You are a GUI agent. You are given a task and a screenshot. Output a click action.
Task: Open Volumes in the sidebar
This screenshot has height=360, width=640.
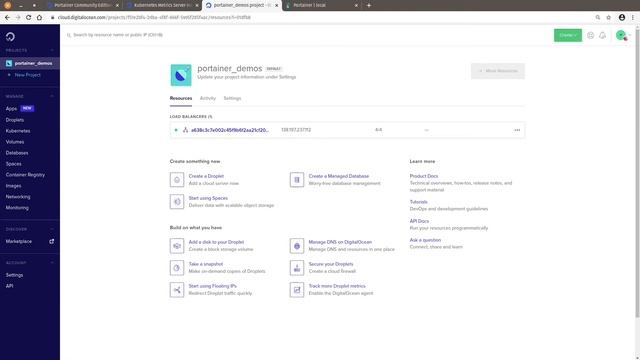(x=15, y=142)
